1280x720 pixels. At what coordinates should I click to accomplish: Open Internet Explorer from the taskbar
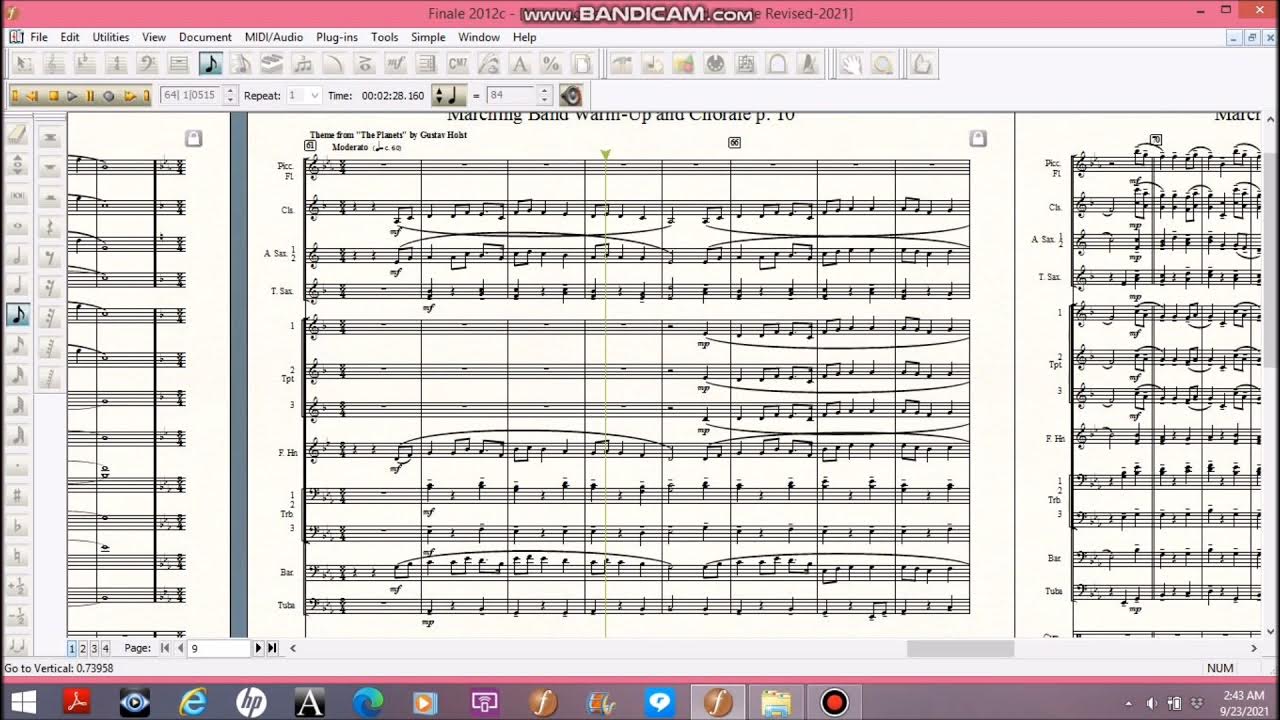pos(192,702)
